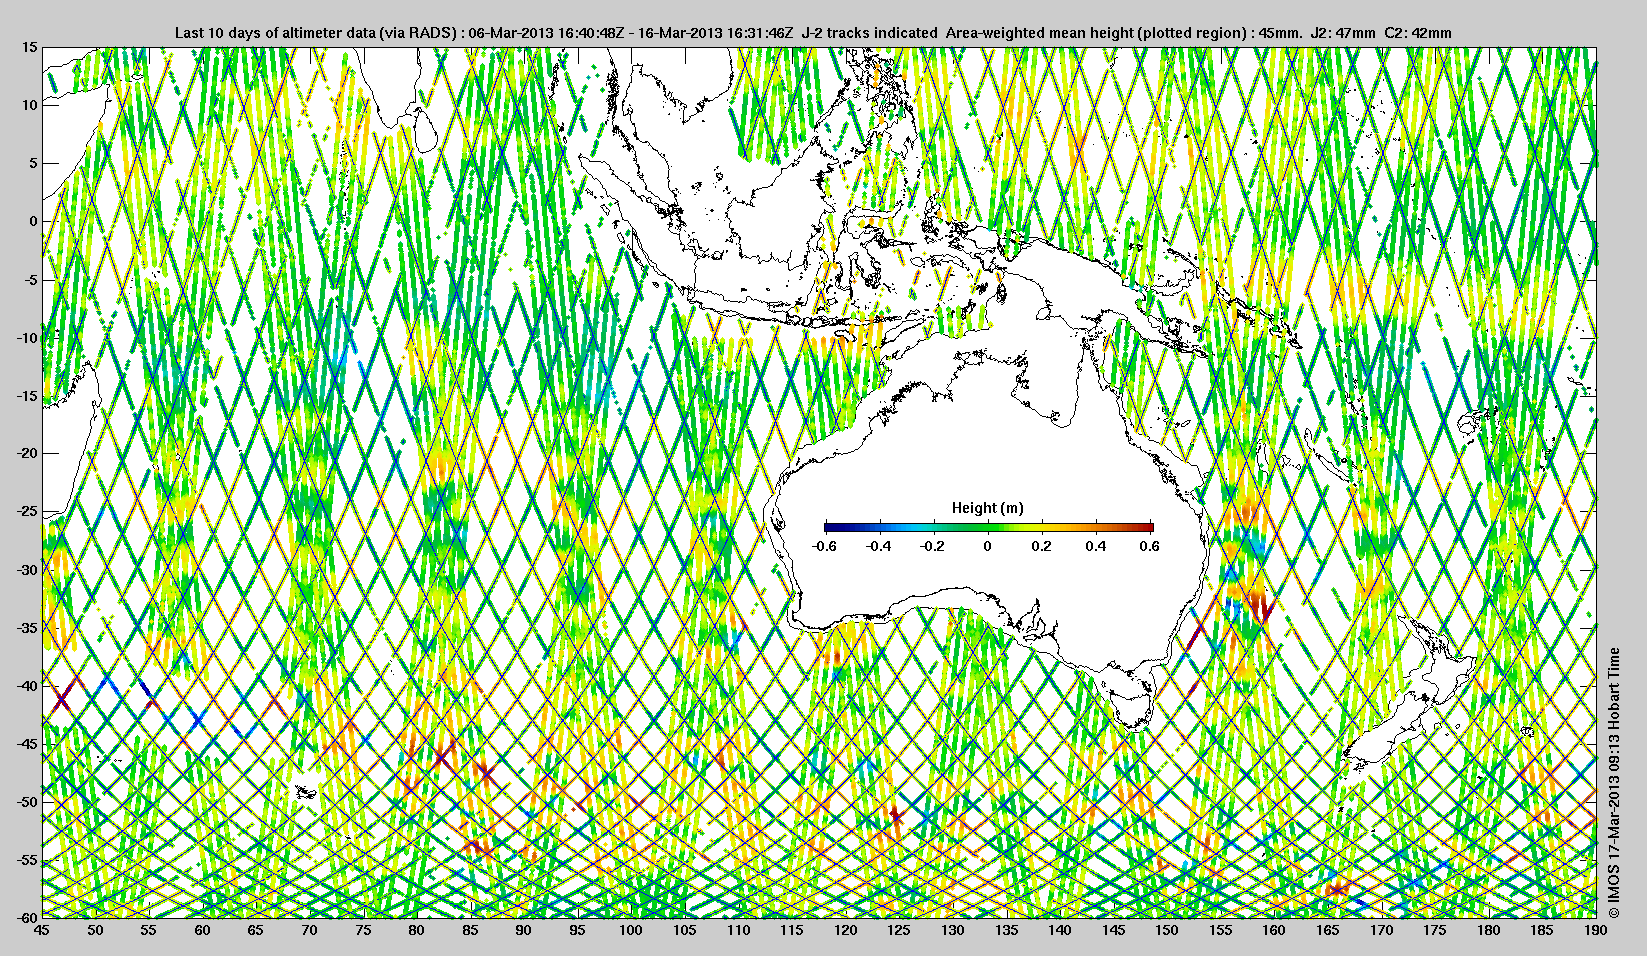1647x956 pixels.
Task: Click longitude axis label 60
Action: (203, 931)
